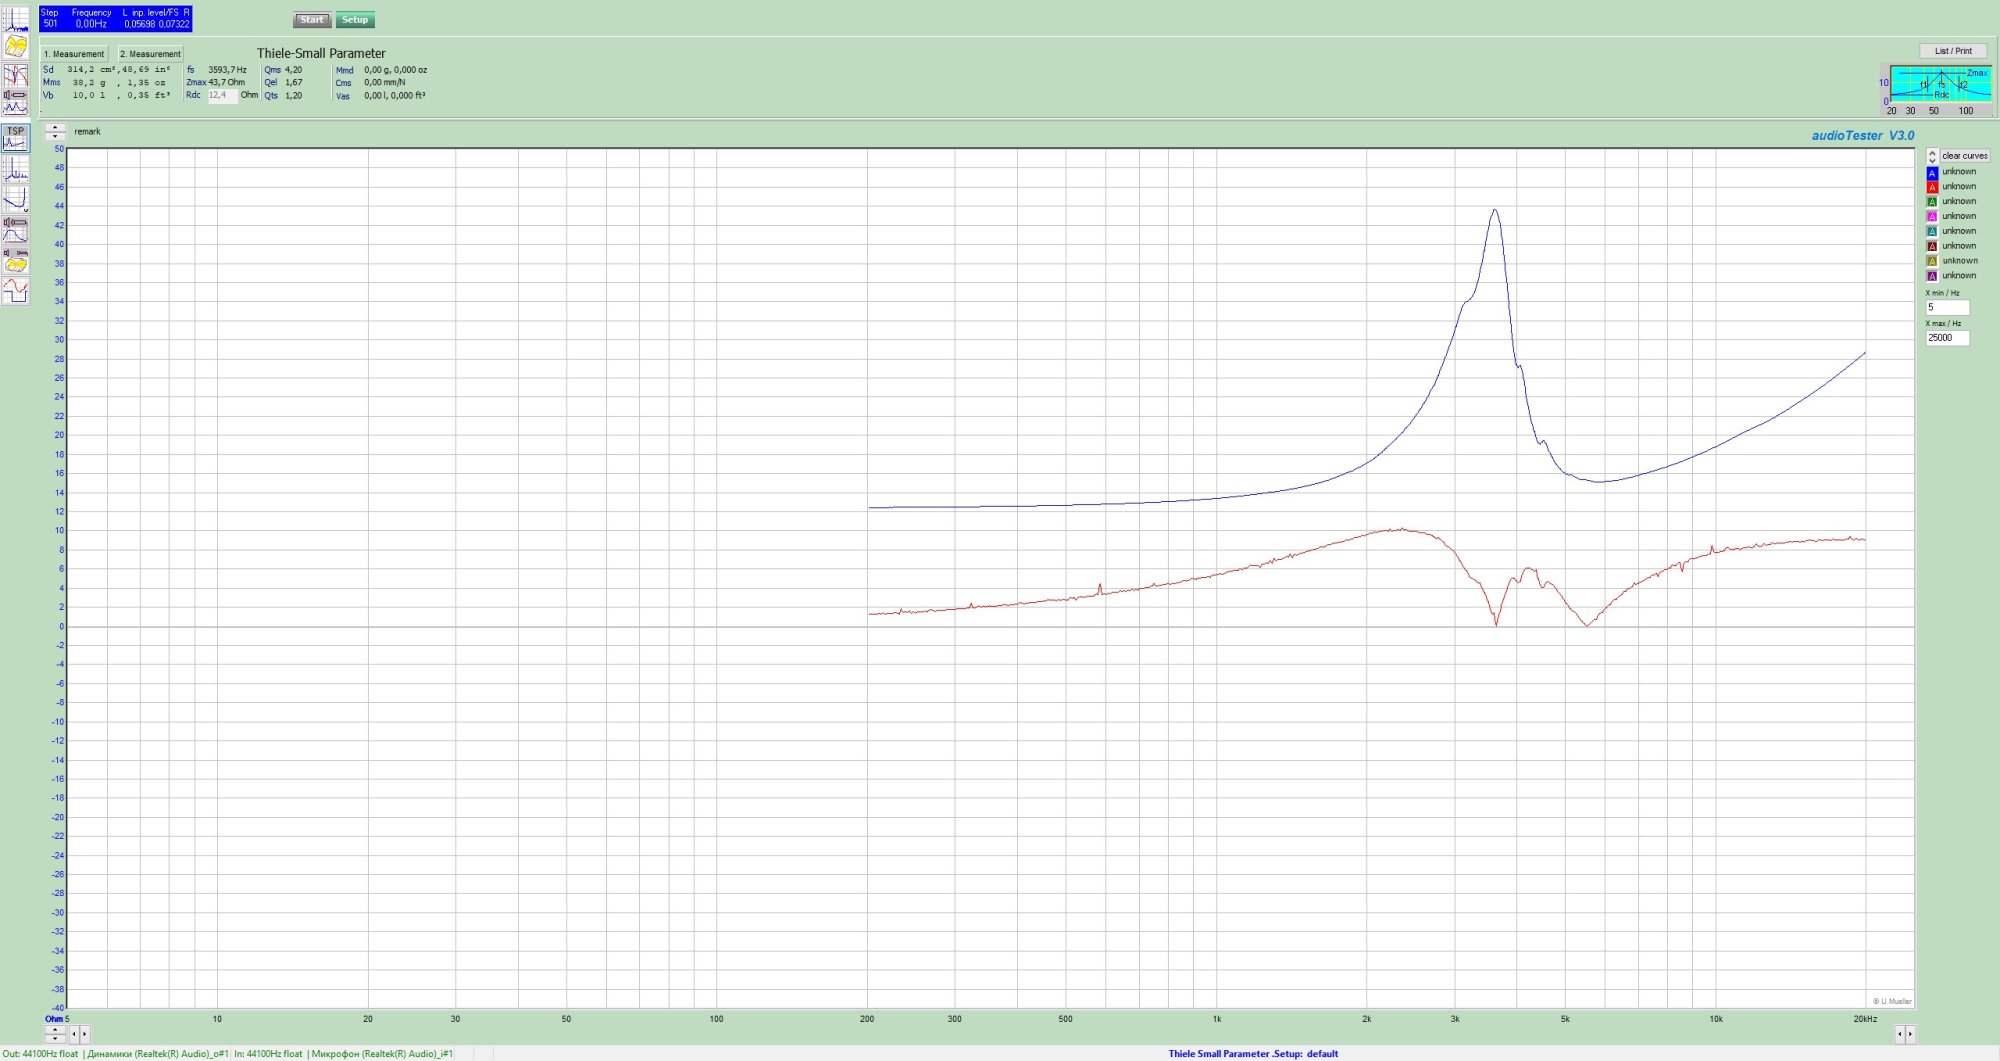
Task: Open the red sine and square wave generator
Action: pyautogui.click(x=15, y=290)
